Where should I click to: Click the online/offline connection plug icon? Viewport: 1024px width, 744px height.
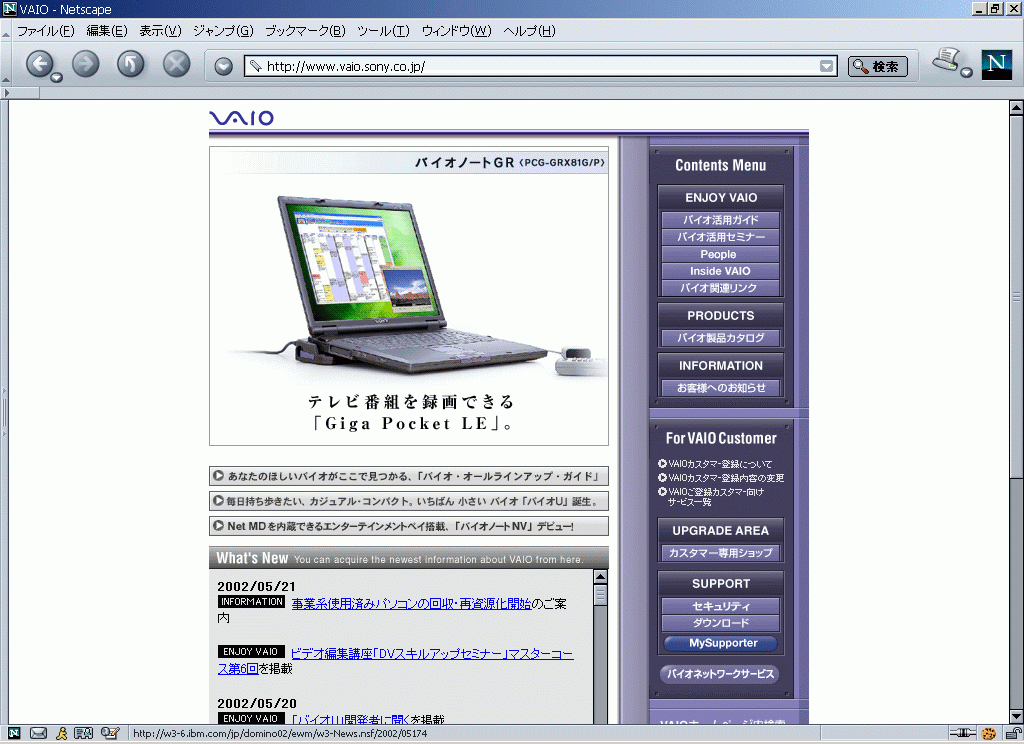click(x=963, y=734)
